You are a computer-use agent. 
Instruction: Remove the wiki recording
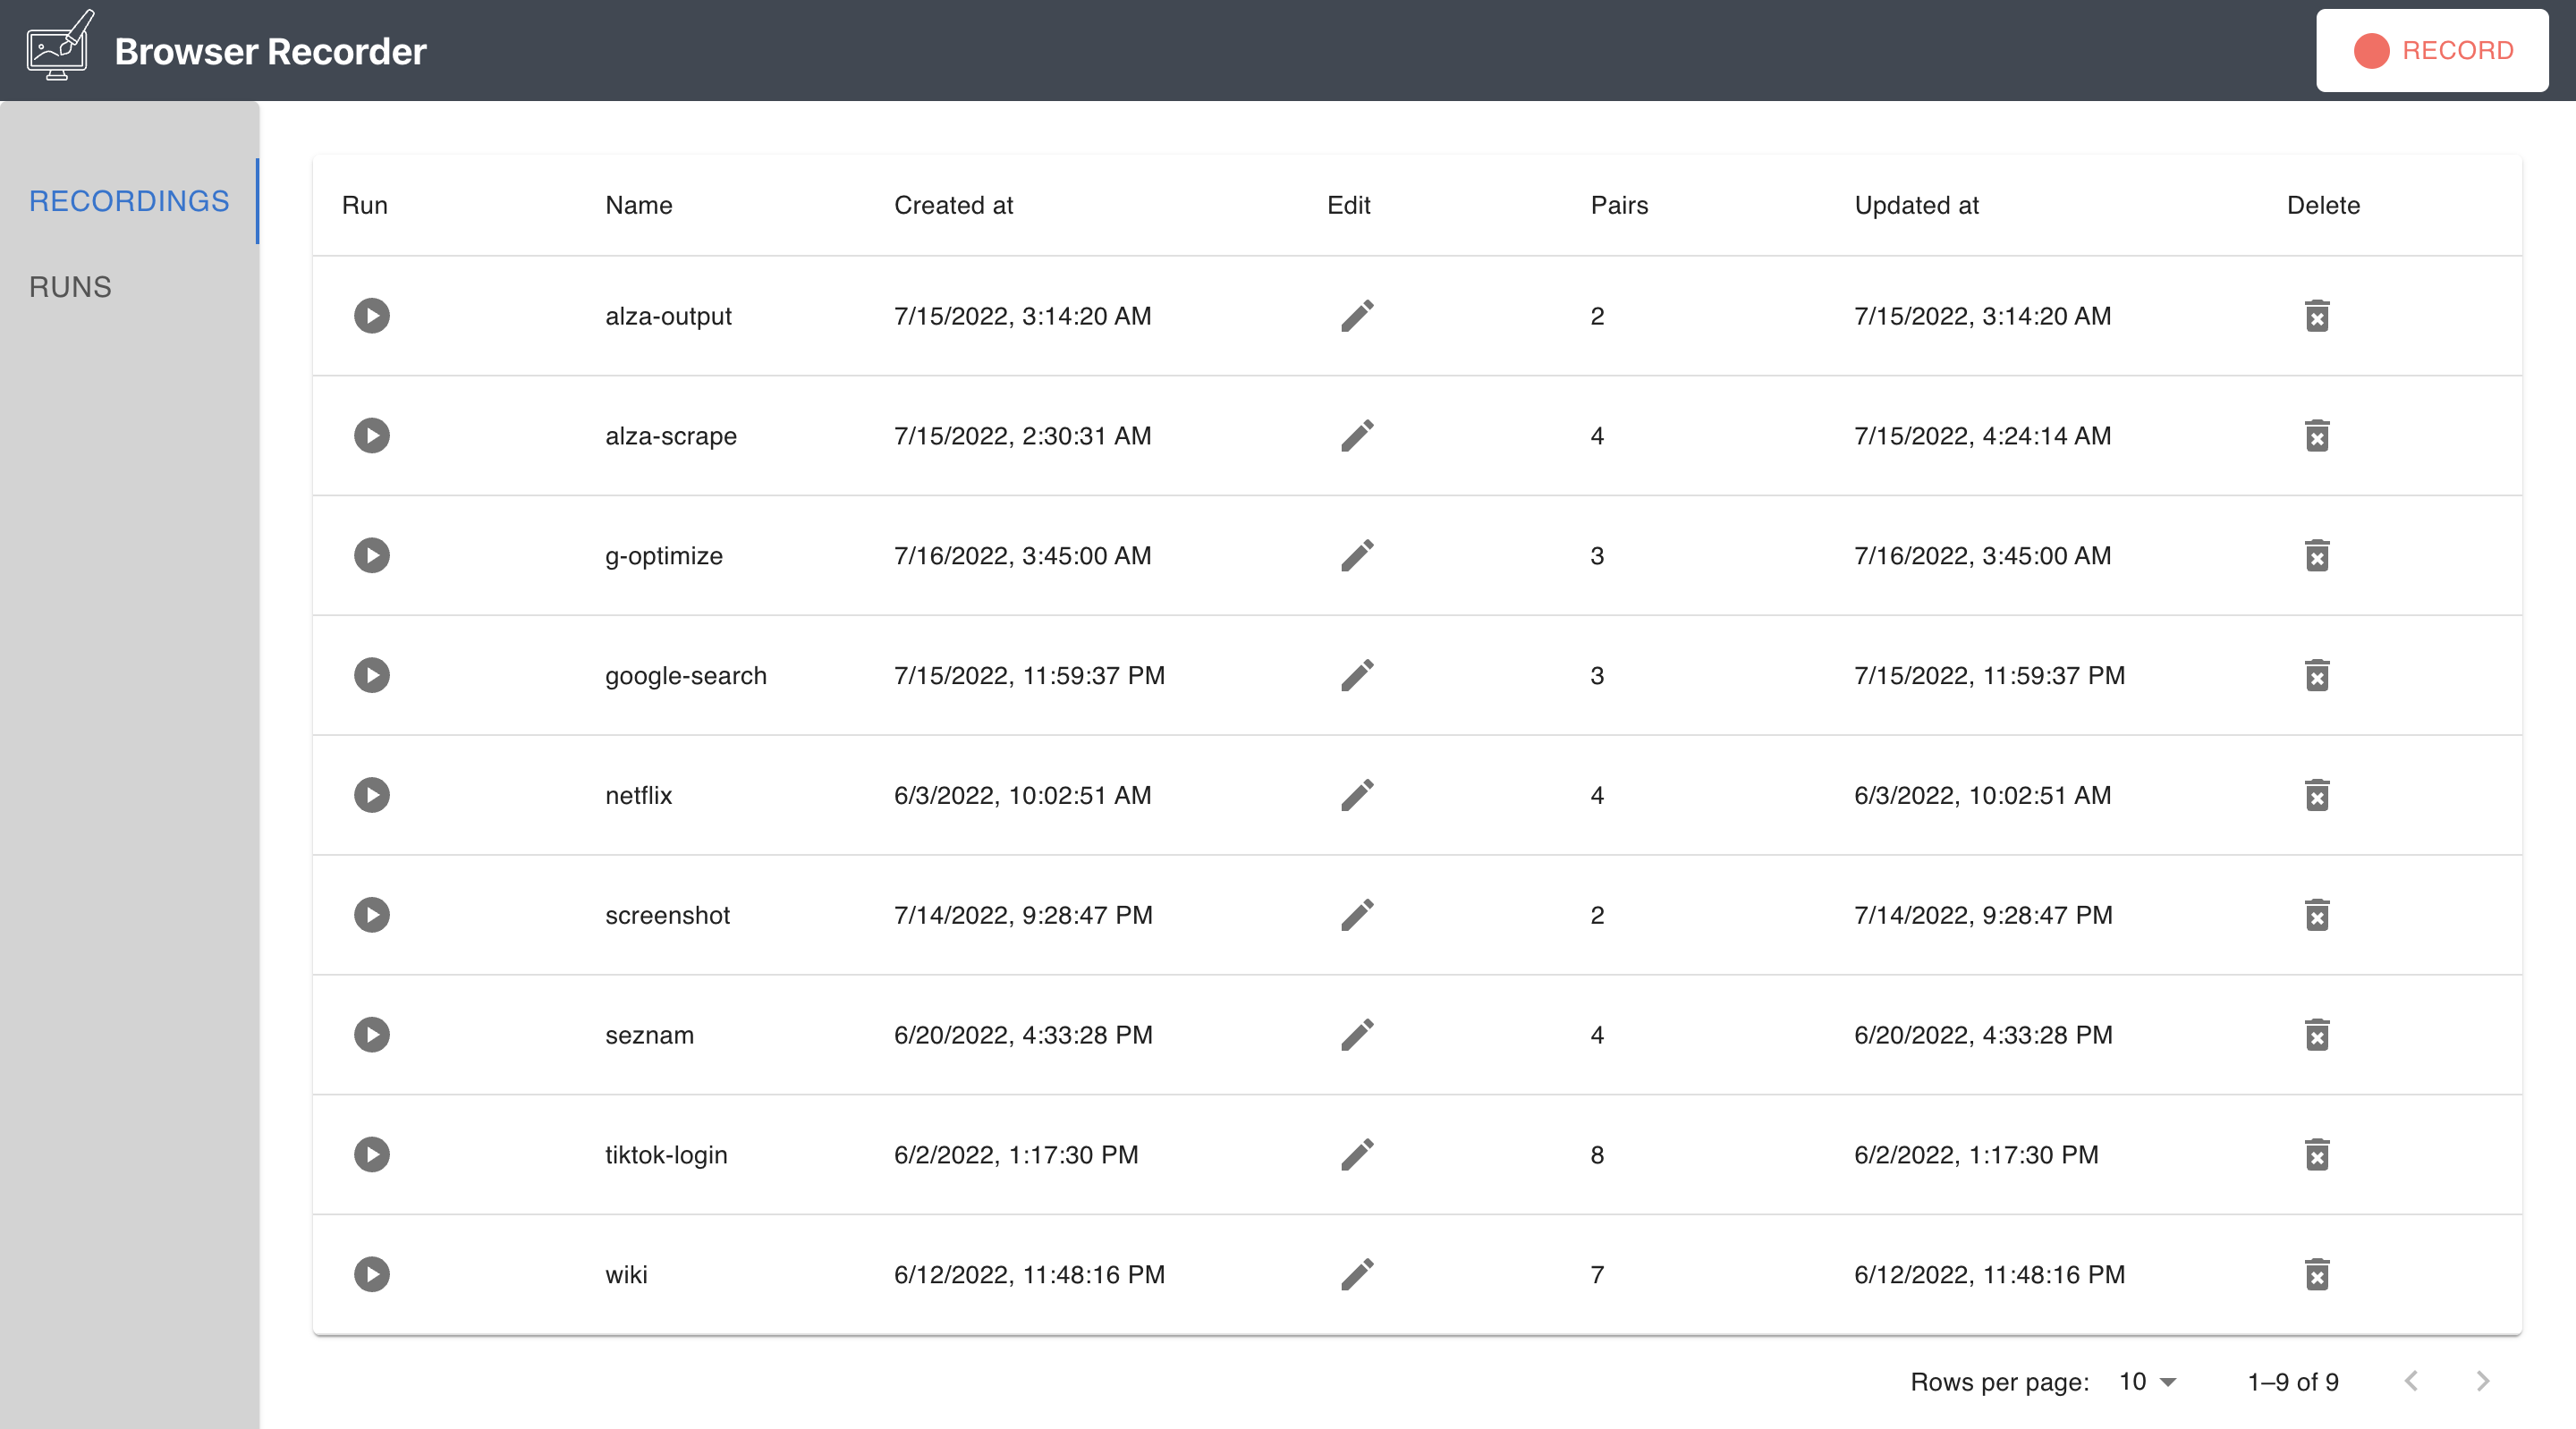coord(2317,1274)
